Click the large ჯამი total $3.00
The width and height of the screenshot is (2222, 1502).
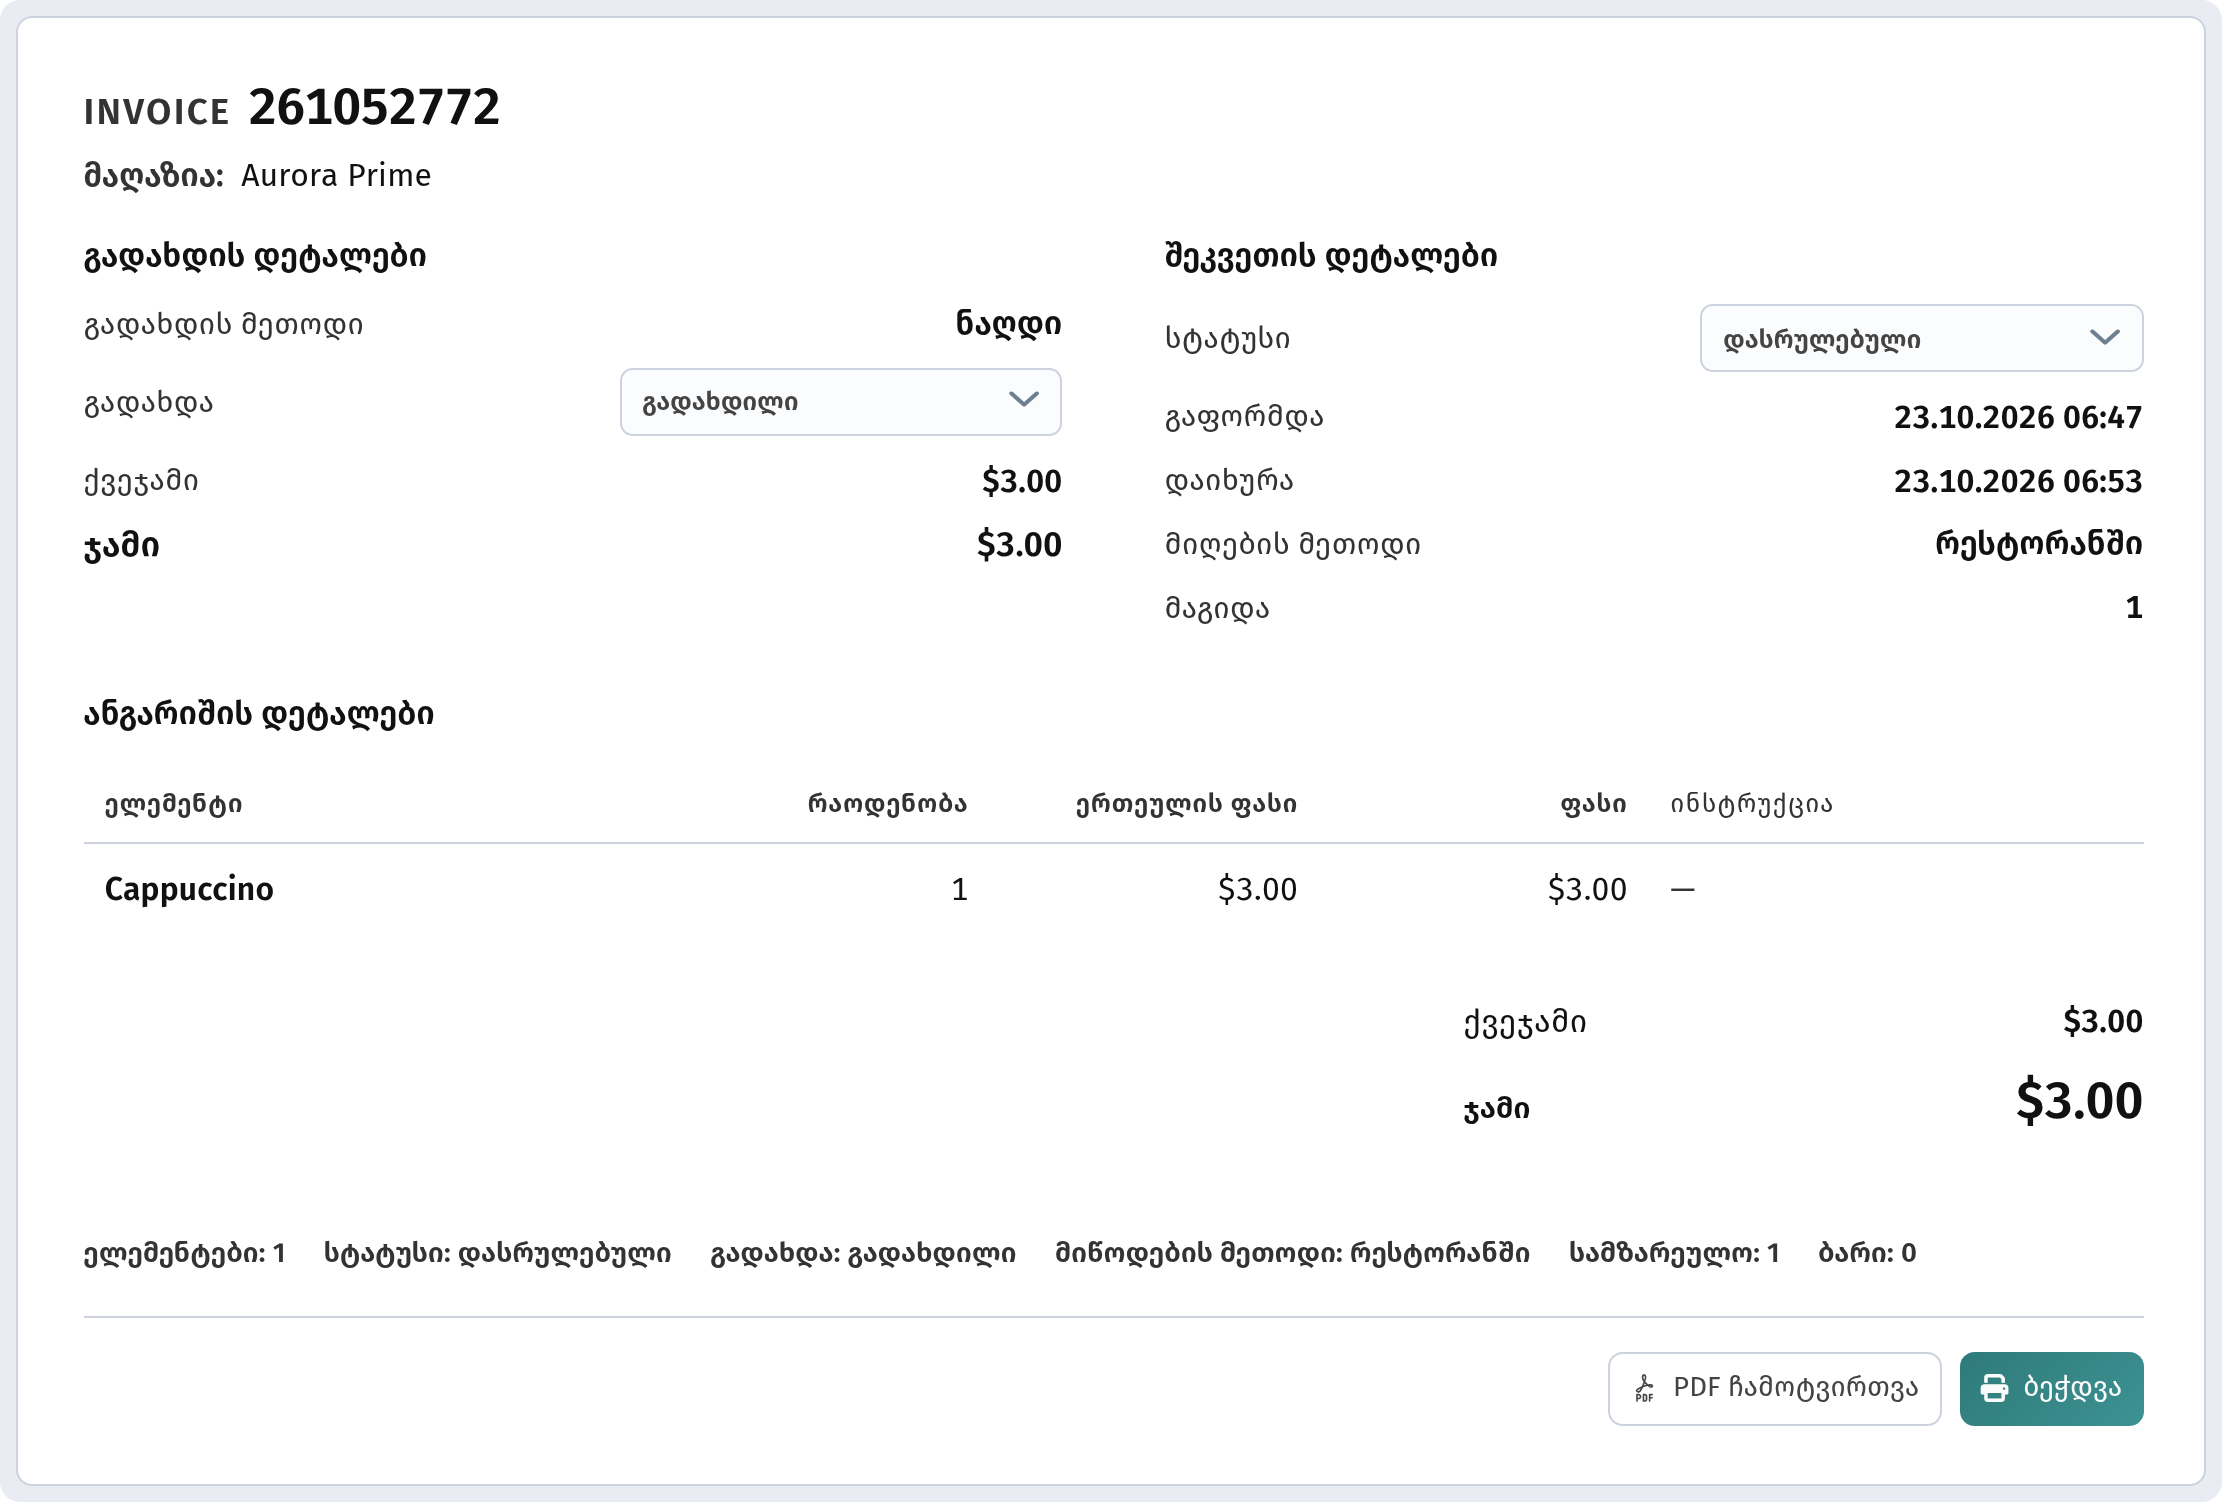[x=2078, y=1101]
